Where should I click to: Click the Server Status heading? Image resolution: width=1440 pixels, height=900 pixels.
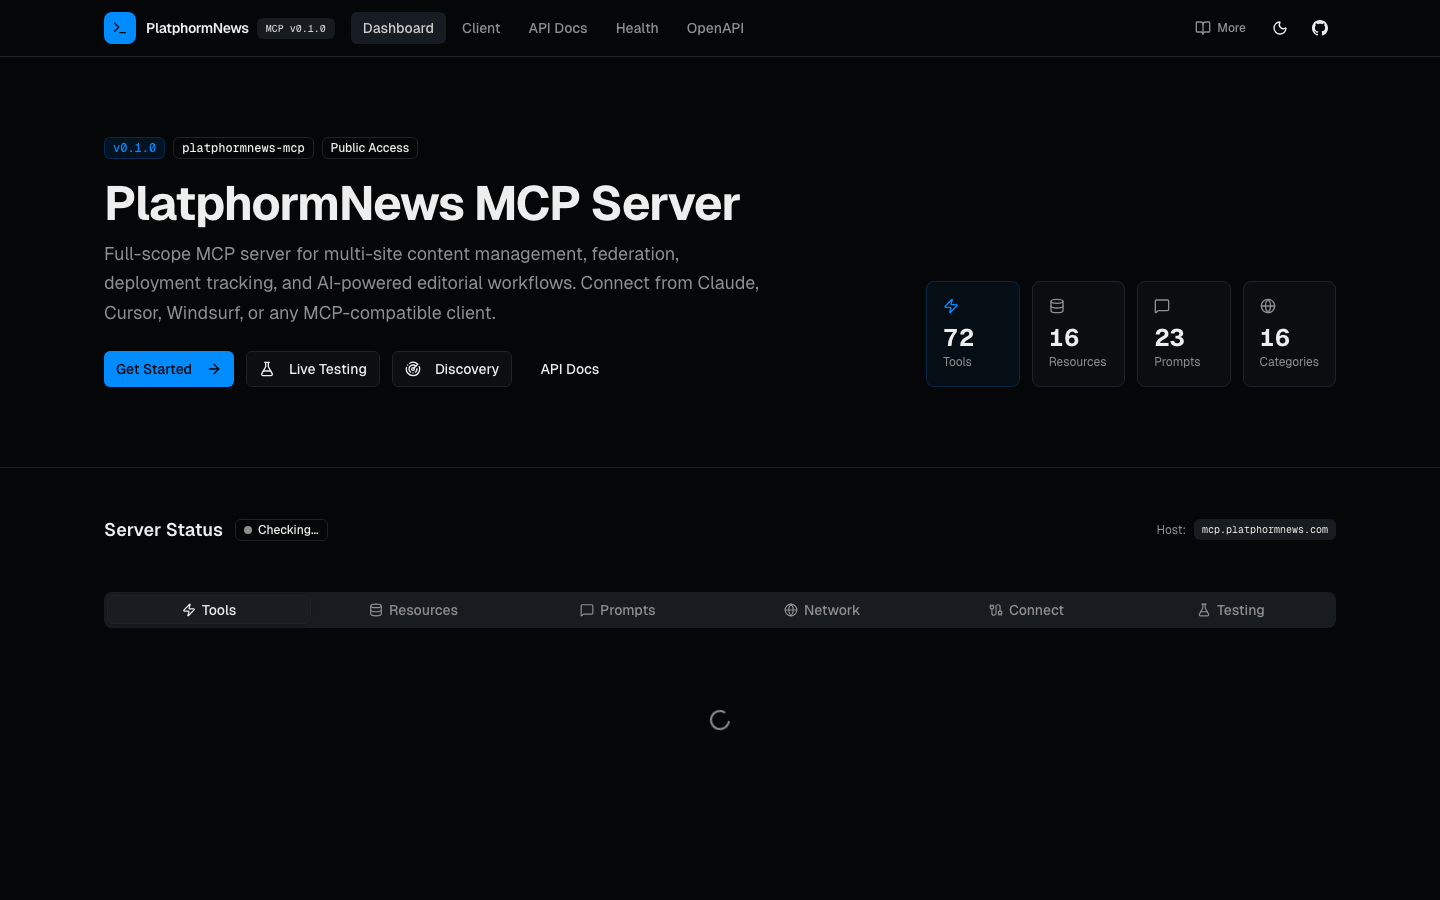pos(163,530)
